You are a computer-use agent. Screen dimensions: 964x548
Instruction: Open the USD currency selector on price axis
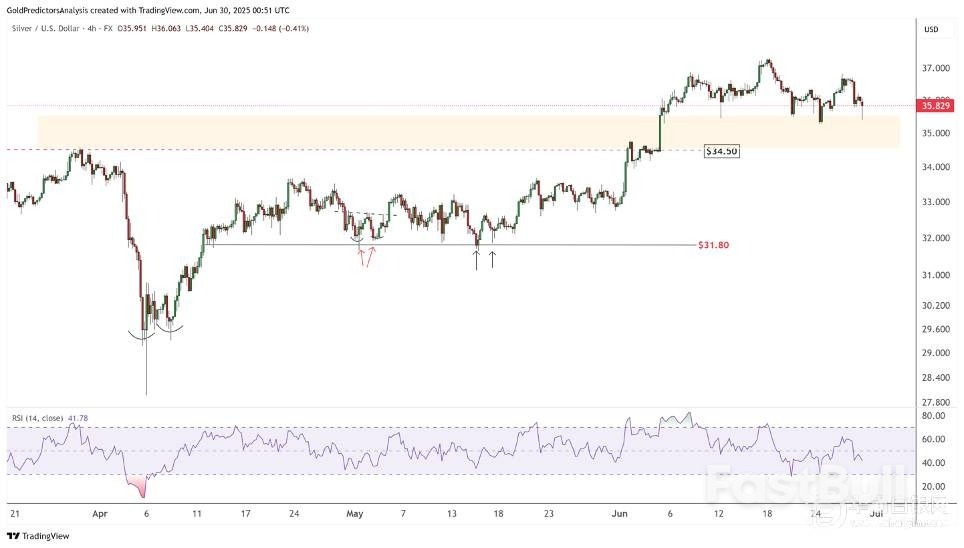pyautogui.click(x=931, y=29)
